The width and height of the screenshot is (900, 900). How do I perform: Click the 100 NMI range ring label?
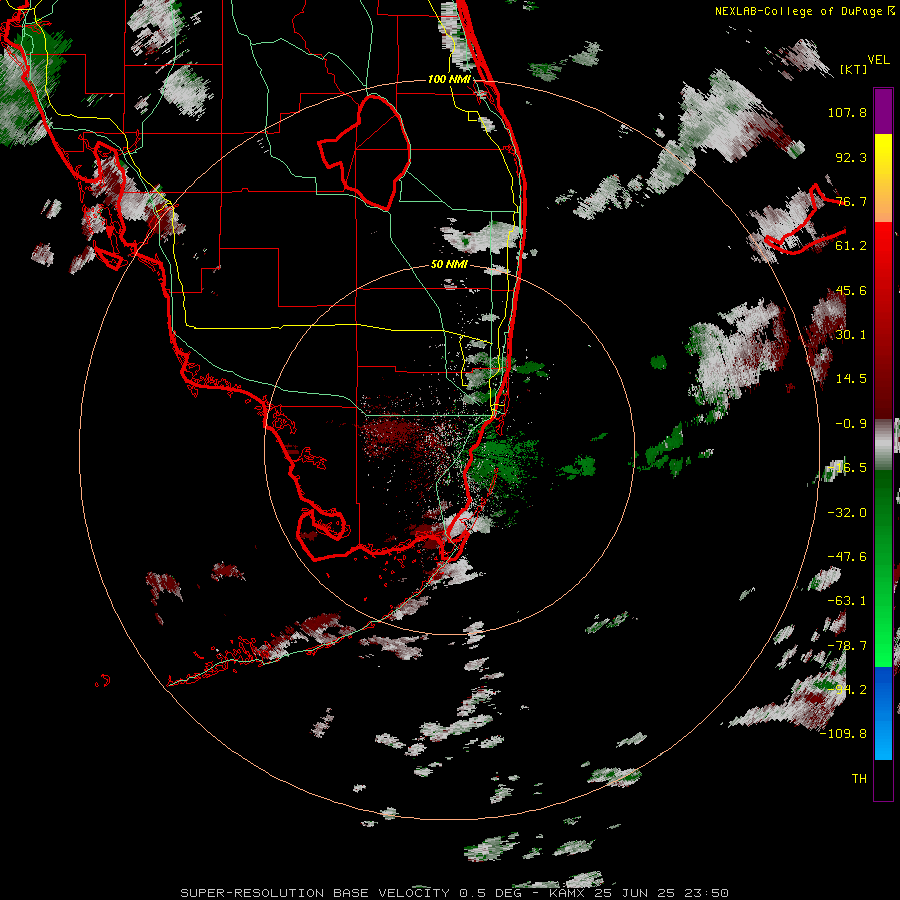pos(449,79)
